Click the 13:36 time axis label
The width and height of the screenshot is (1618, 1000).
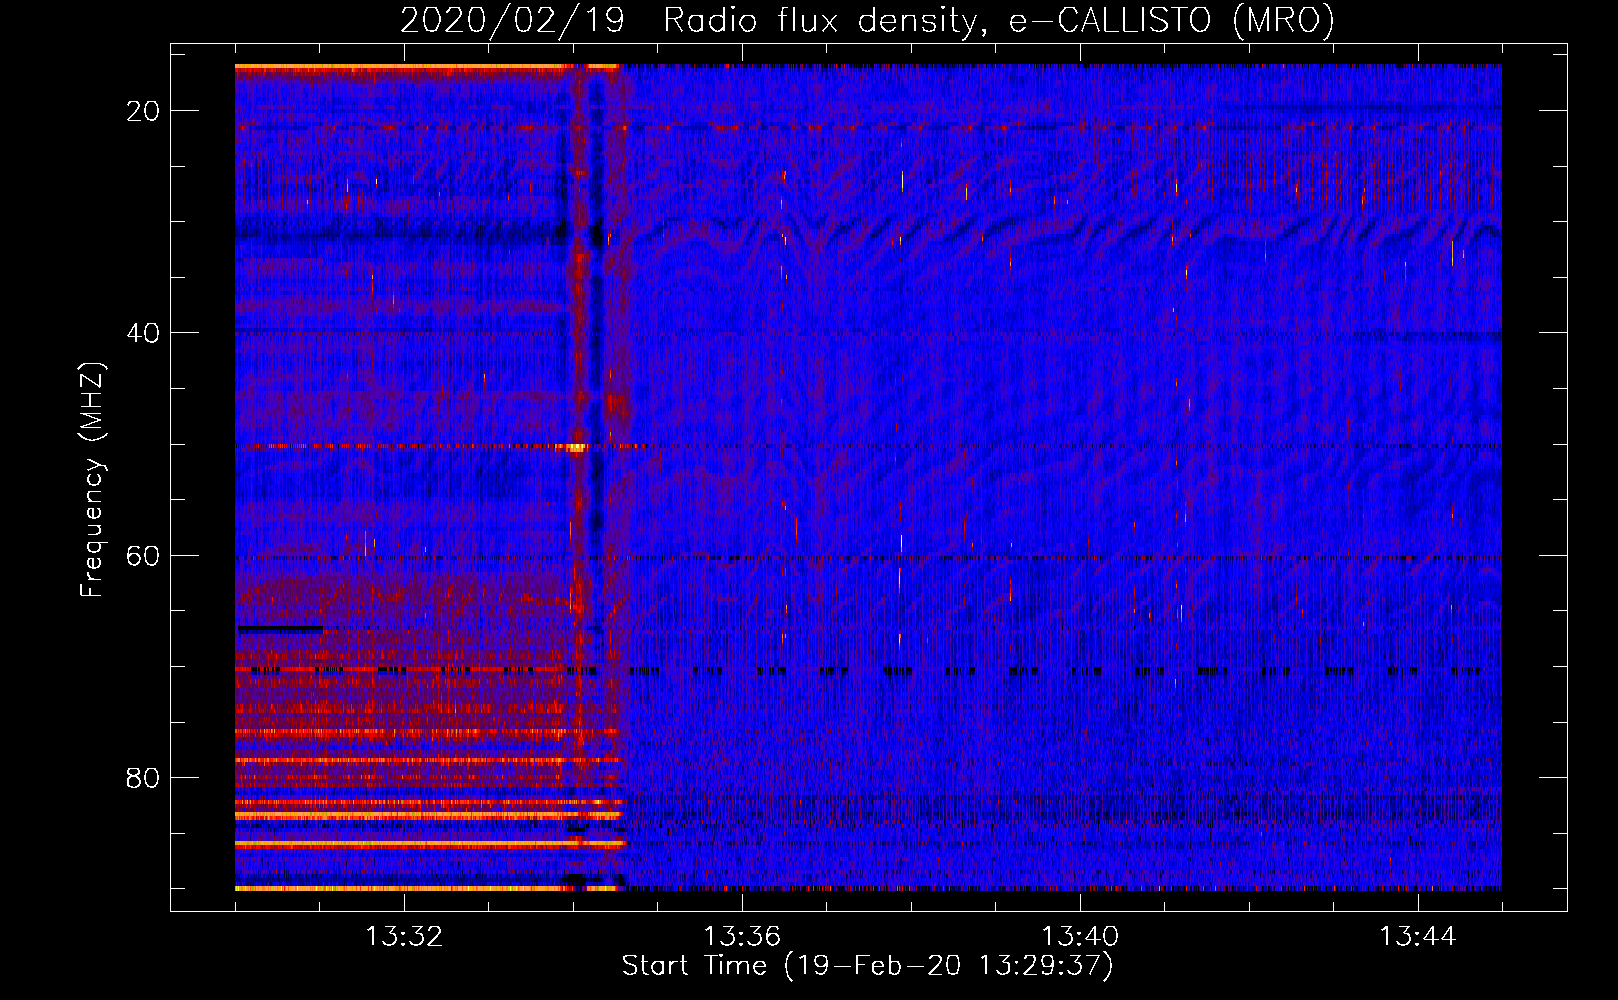tap(742, 937)
